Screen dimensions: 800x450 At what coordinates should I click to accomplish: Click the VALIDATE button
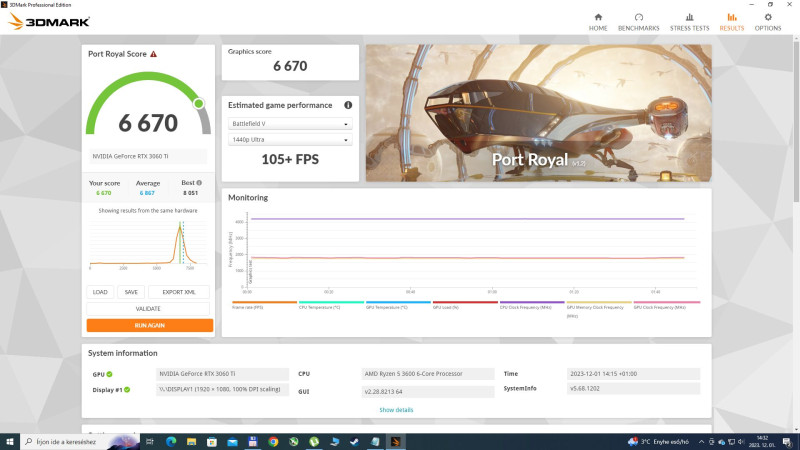(x=148, y=309)
